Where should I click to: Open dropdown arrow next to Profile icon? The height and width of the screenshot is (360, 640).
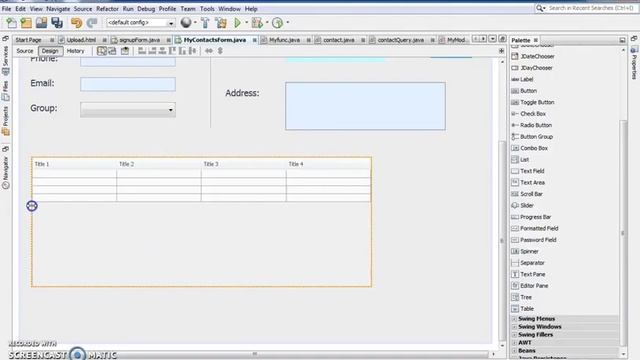tap(287, 23)
